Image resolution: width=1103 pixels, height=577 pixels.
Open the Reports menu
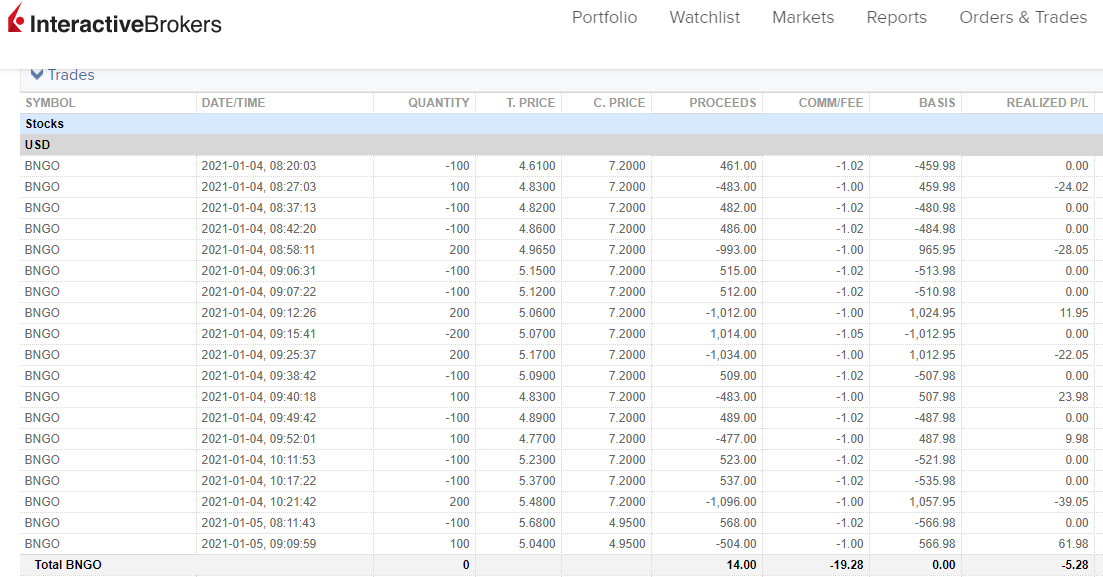point(896,18)
